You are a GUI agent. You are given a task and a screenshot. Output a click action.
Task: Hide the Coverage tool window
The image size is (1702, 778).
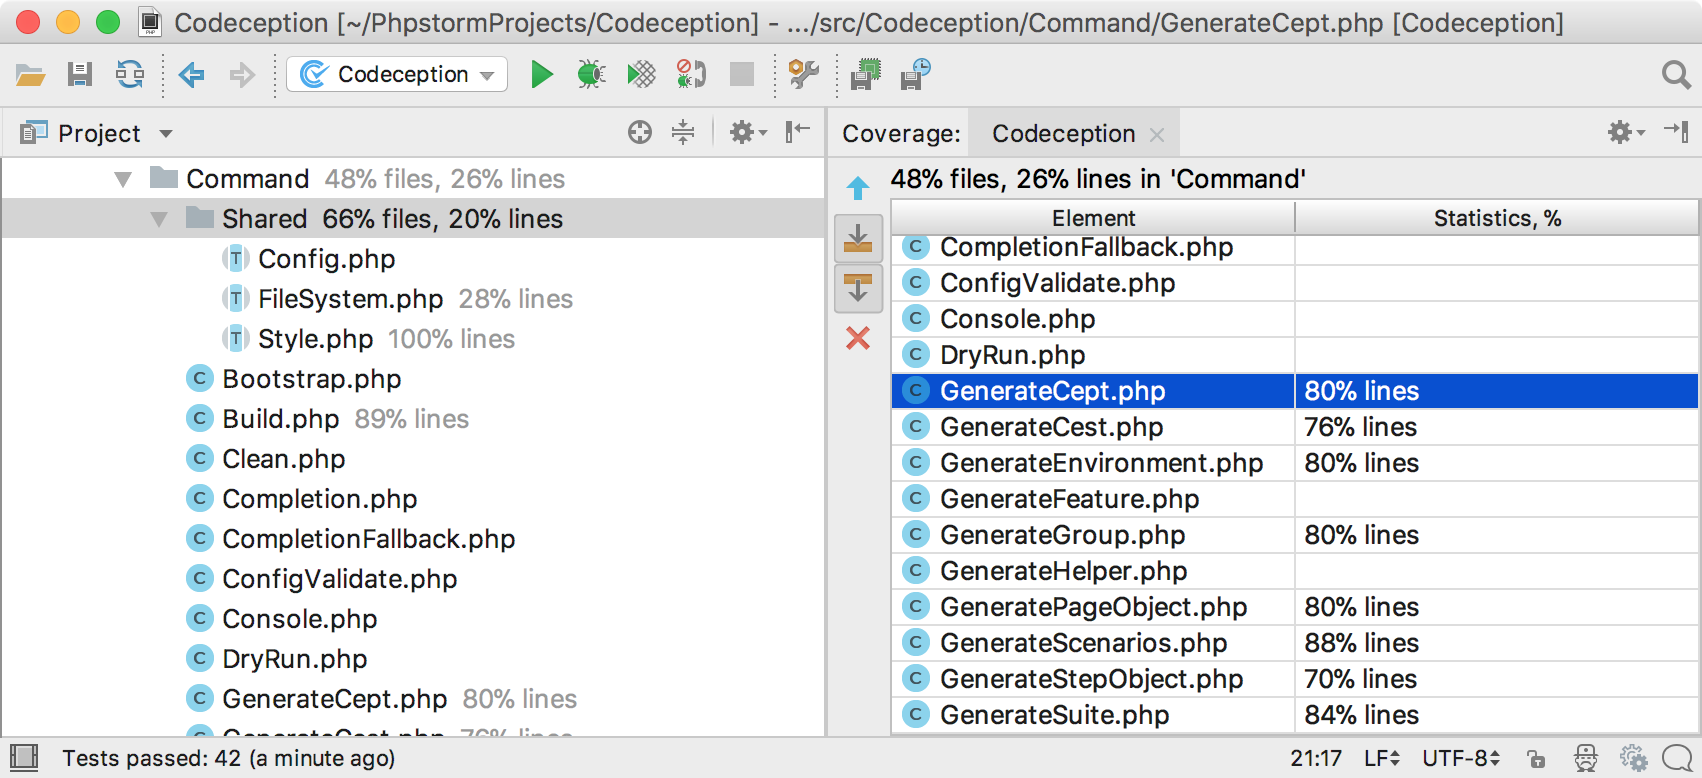click(1676, 132)
